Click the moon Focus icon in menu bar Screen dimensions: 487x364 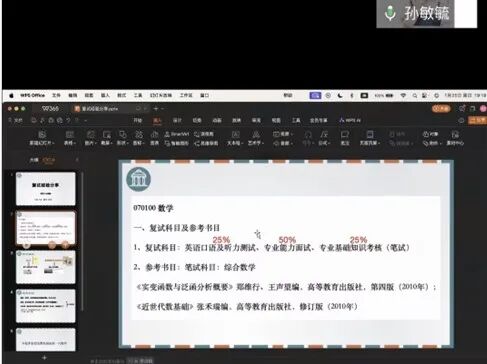click(x=340, y=95)
